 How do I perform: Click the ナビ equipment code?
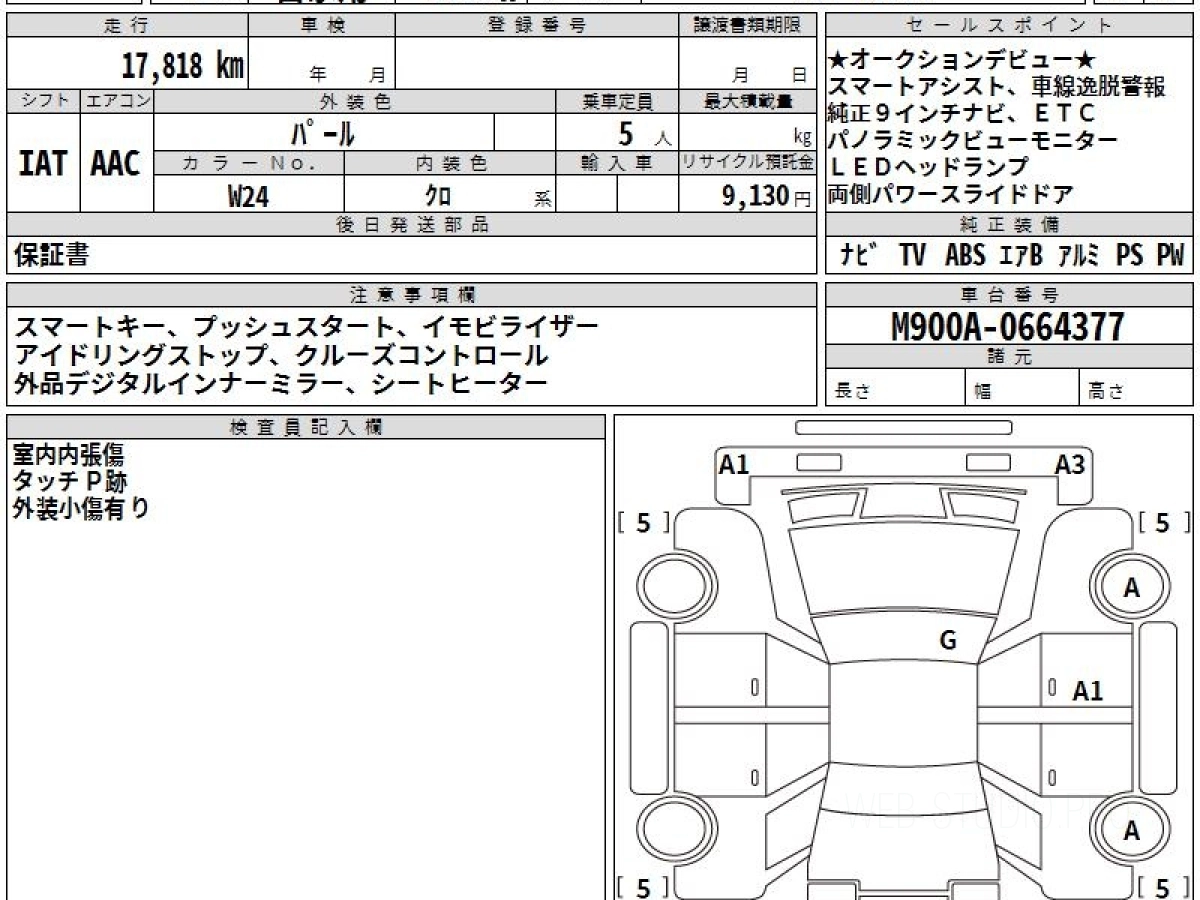click(x=860, y=255)
